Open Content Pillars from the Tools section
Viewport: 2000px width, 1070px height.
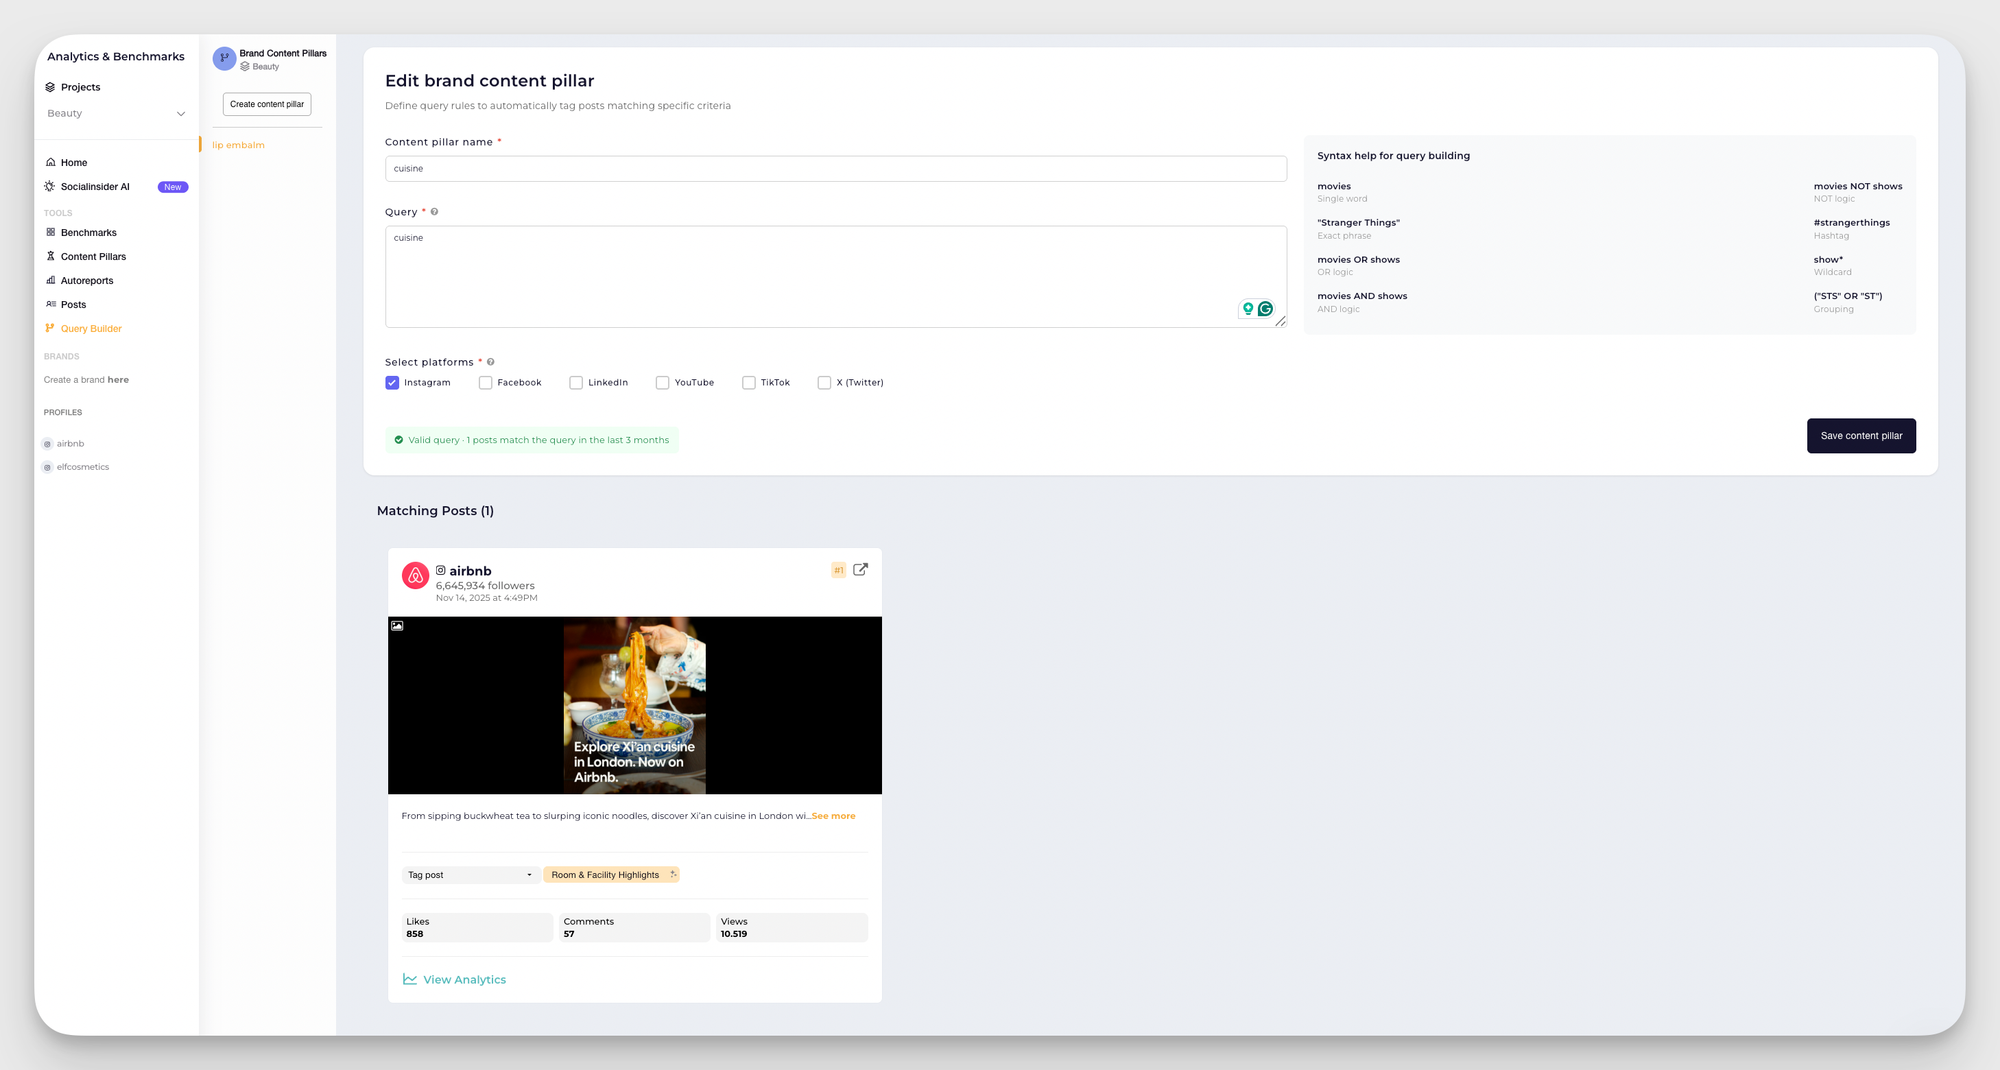tap(93, 256)
